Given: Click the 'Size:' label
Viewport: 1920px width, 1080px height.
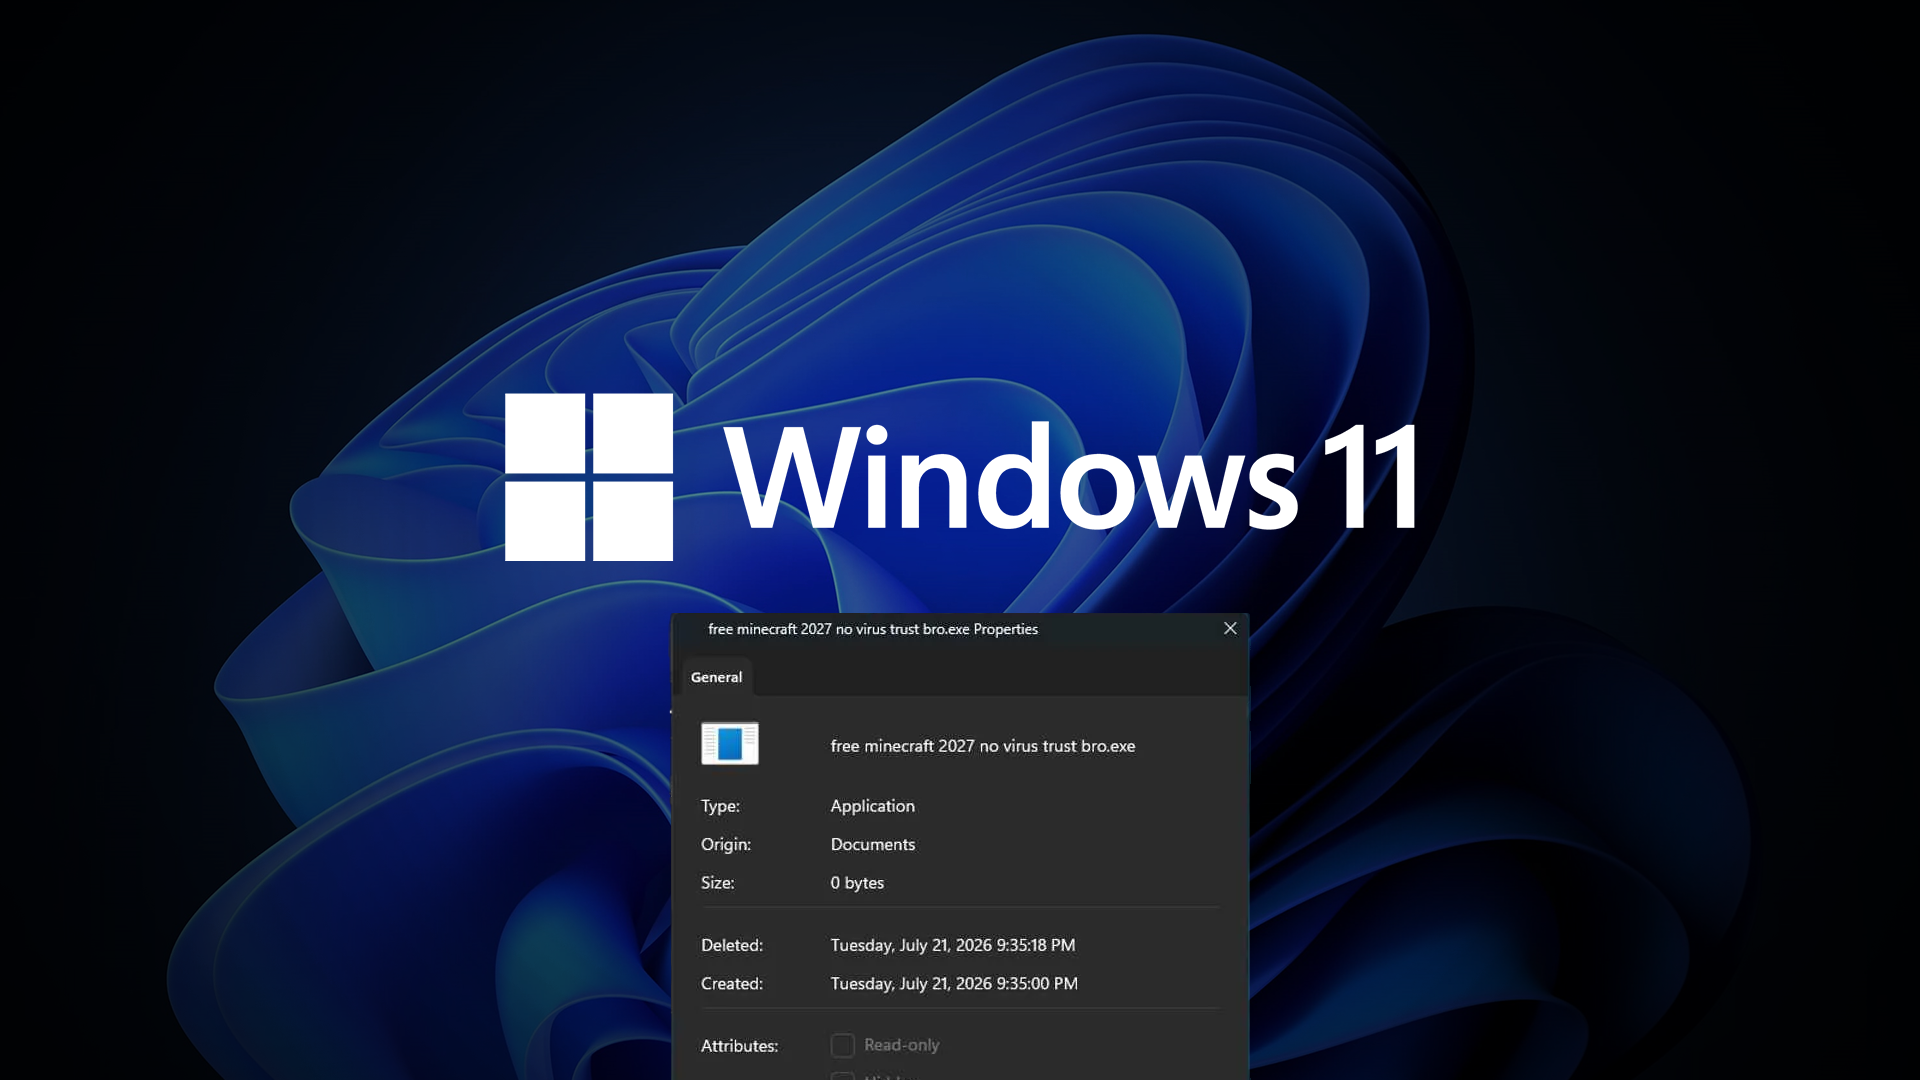Looking at the screenshot, I should [x=718, y=883].
